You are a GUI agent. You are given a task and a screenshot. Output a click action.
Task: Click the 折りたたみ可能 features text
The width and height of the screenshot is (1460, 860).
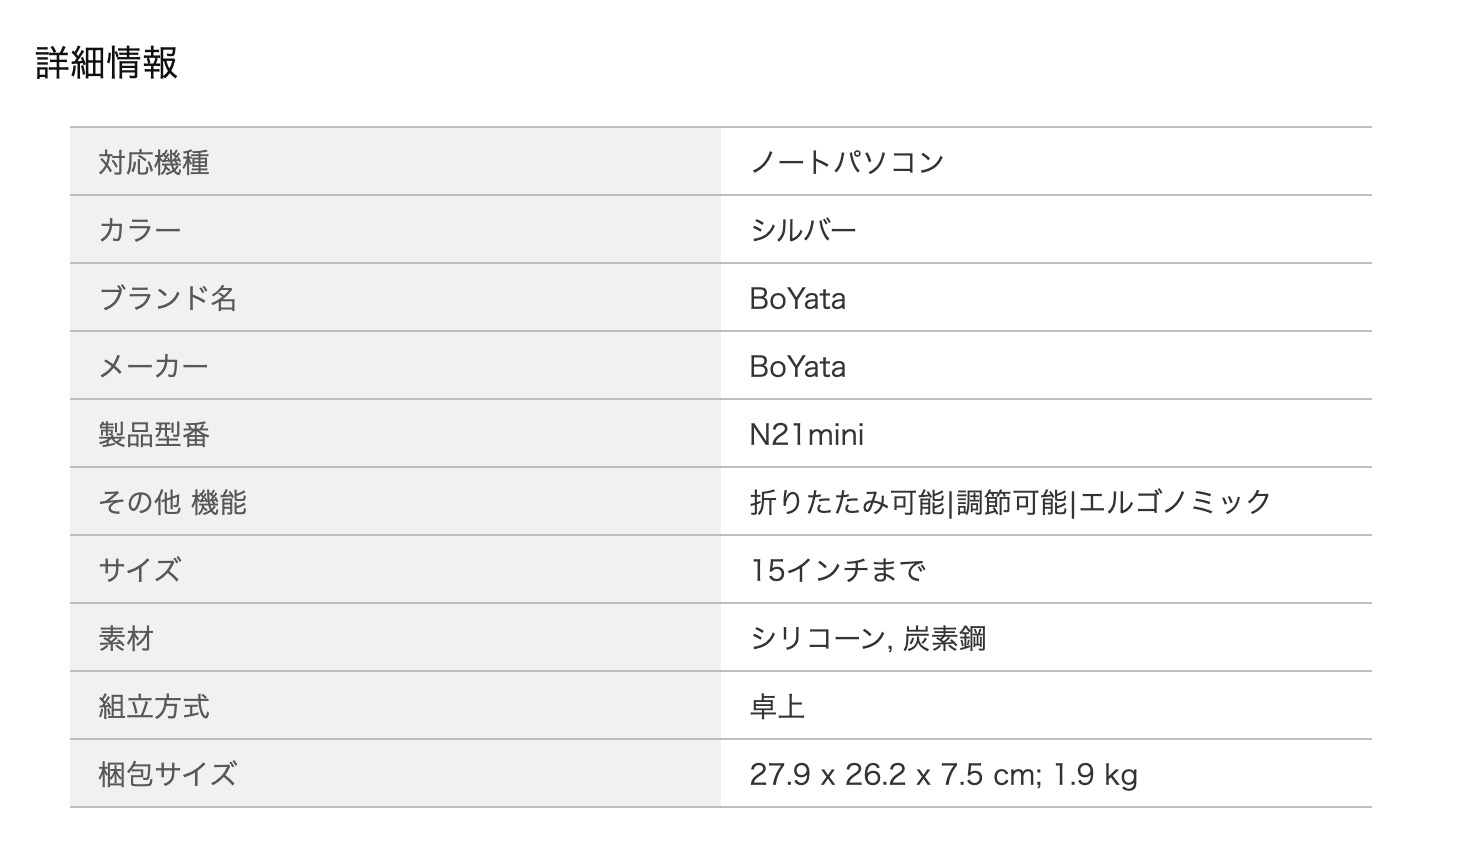847,502
